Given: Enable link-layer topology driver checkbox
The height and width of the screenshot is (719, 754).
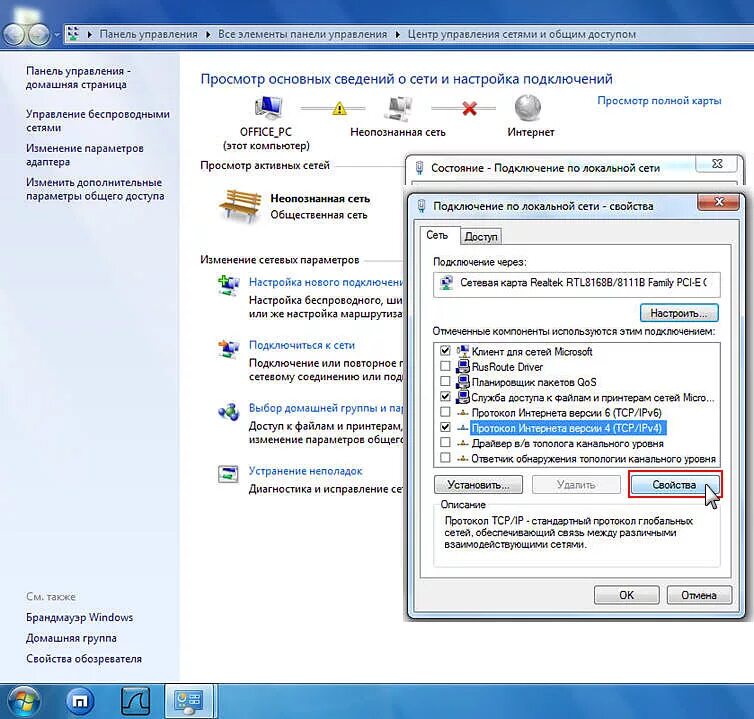Looking at the screenshot, I should tap(445, 442).
